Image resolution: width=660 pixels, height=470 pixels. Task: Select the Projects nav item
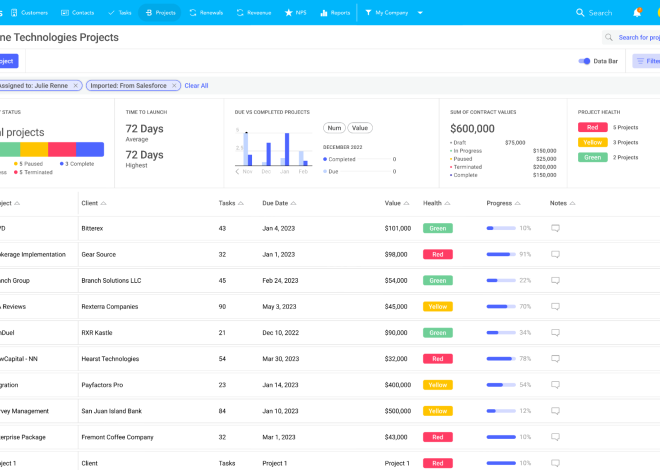160,13
